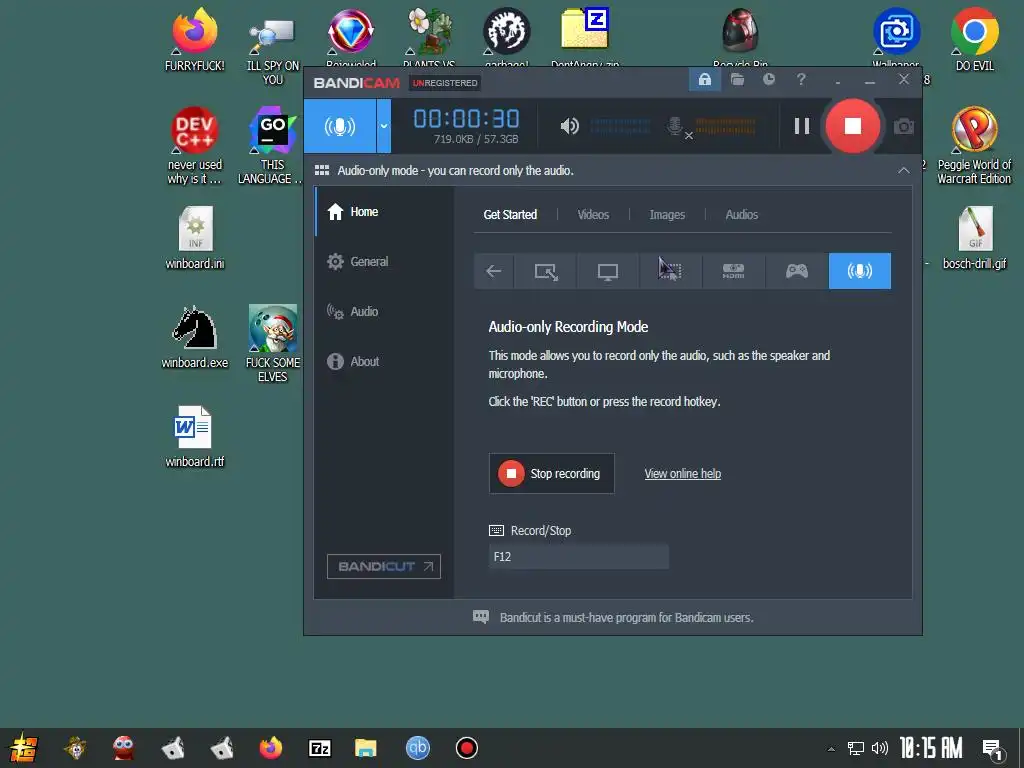Viewport: 1024px width, 768px height.
Task: Switch to the Get Started tab
Action: (510, 215)
